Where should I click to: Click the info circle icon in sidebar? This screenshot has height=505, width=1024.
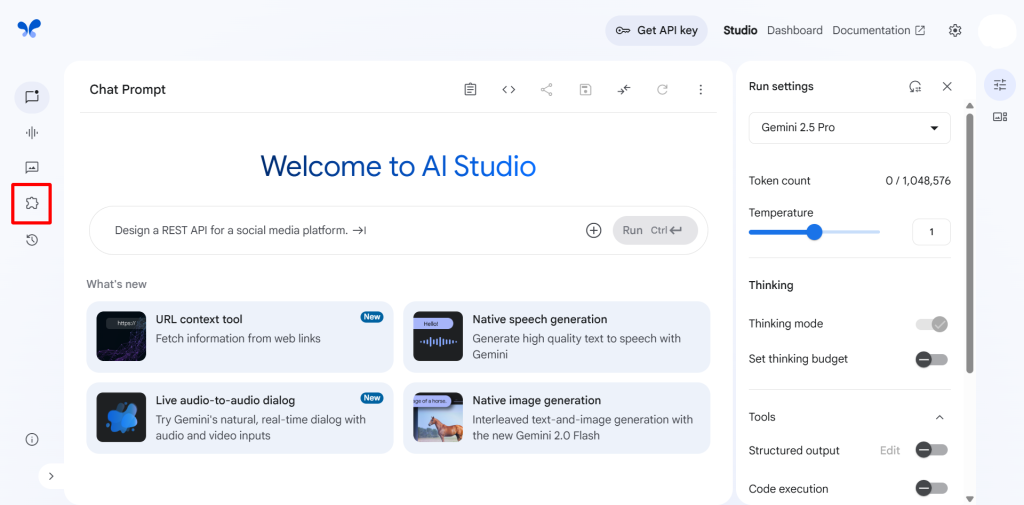32,440
